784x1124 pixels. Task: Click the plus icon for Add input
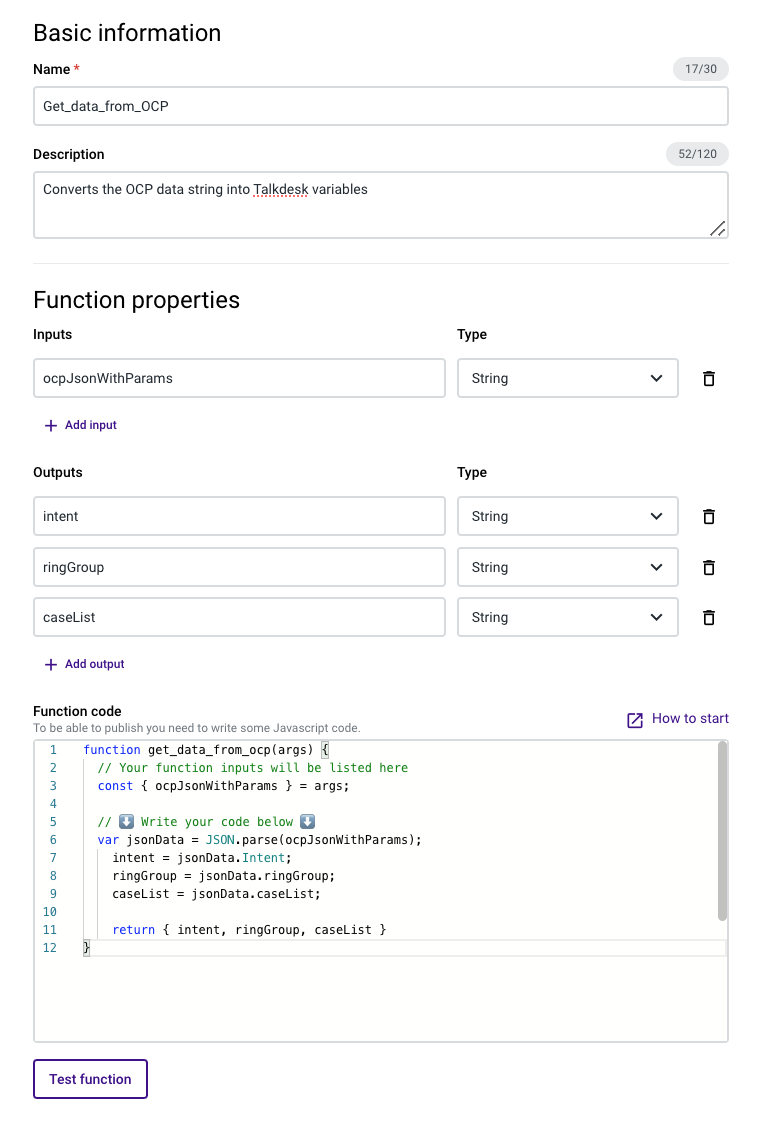51,426
